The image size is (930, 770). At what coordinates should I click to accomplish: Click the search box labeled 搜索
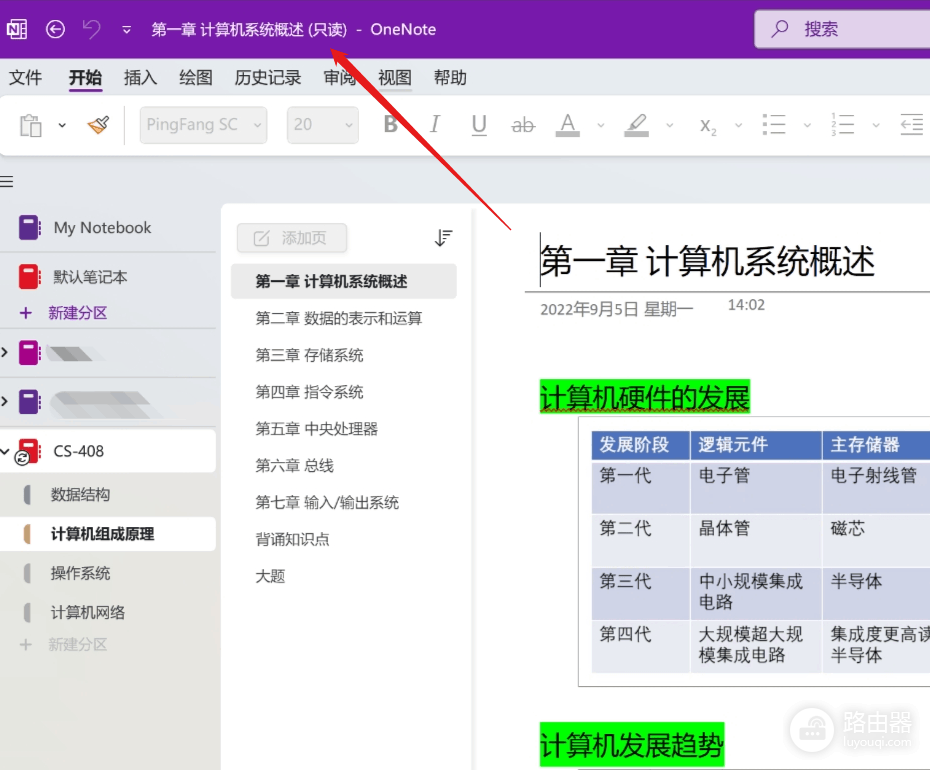pos(842,29)
